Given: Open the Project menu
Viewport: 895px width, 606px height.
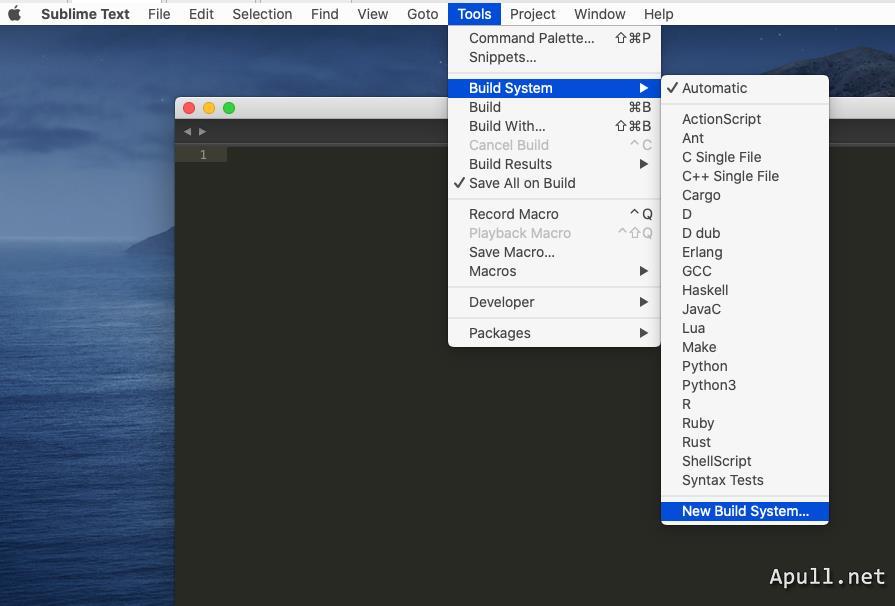Looking at the screenshot, I should click(533, 14).
